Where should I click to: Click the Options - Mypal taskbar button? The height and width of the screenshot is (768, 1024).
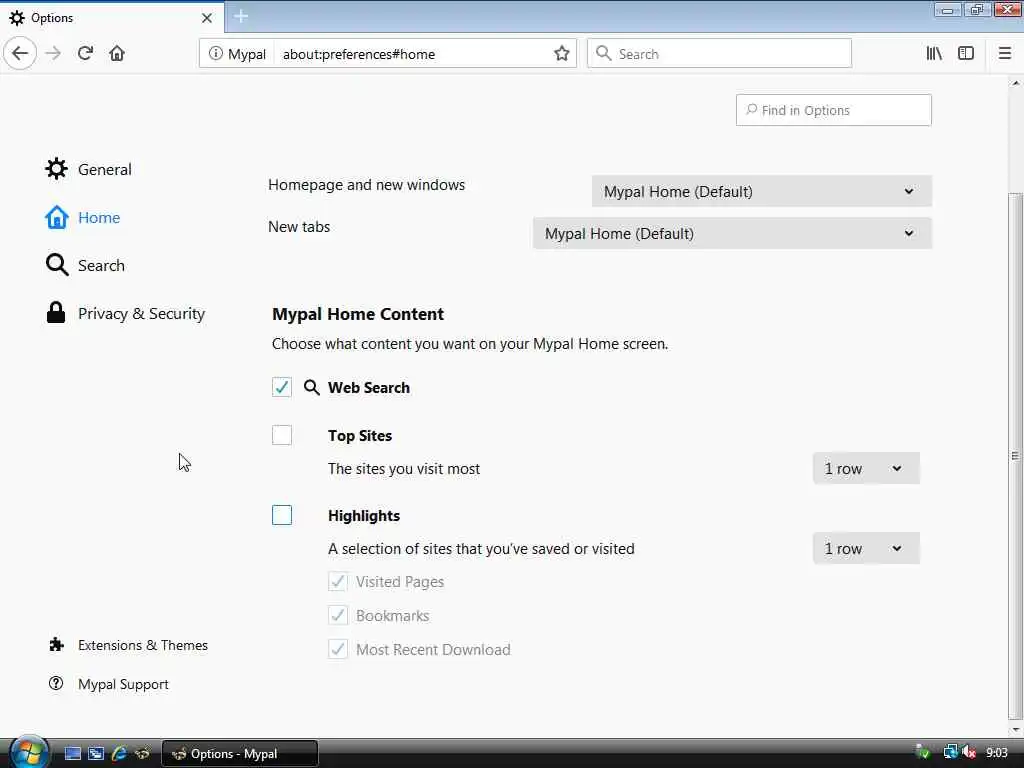pos(240,754)
